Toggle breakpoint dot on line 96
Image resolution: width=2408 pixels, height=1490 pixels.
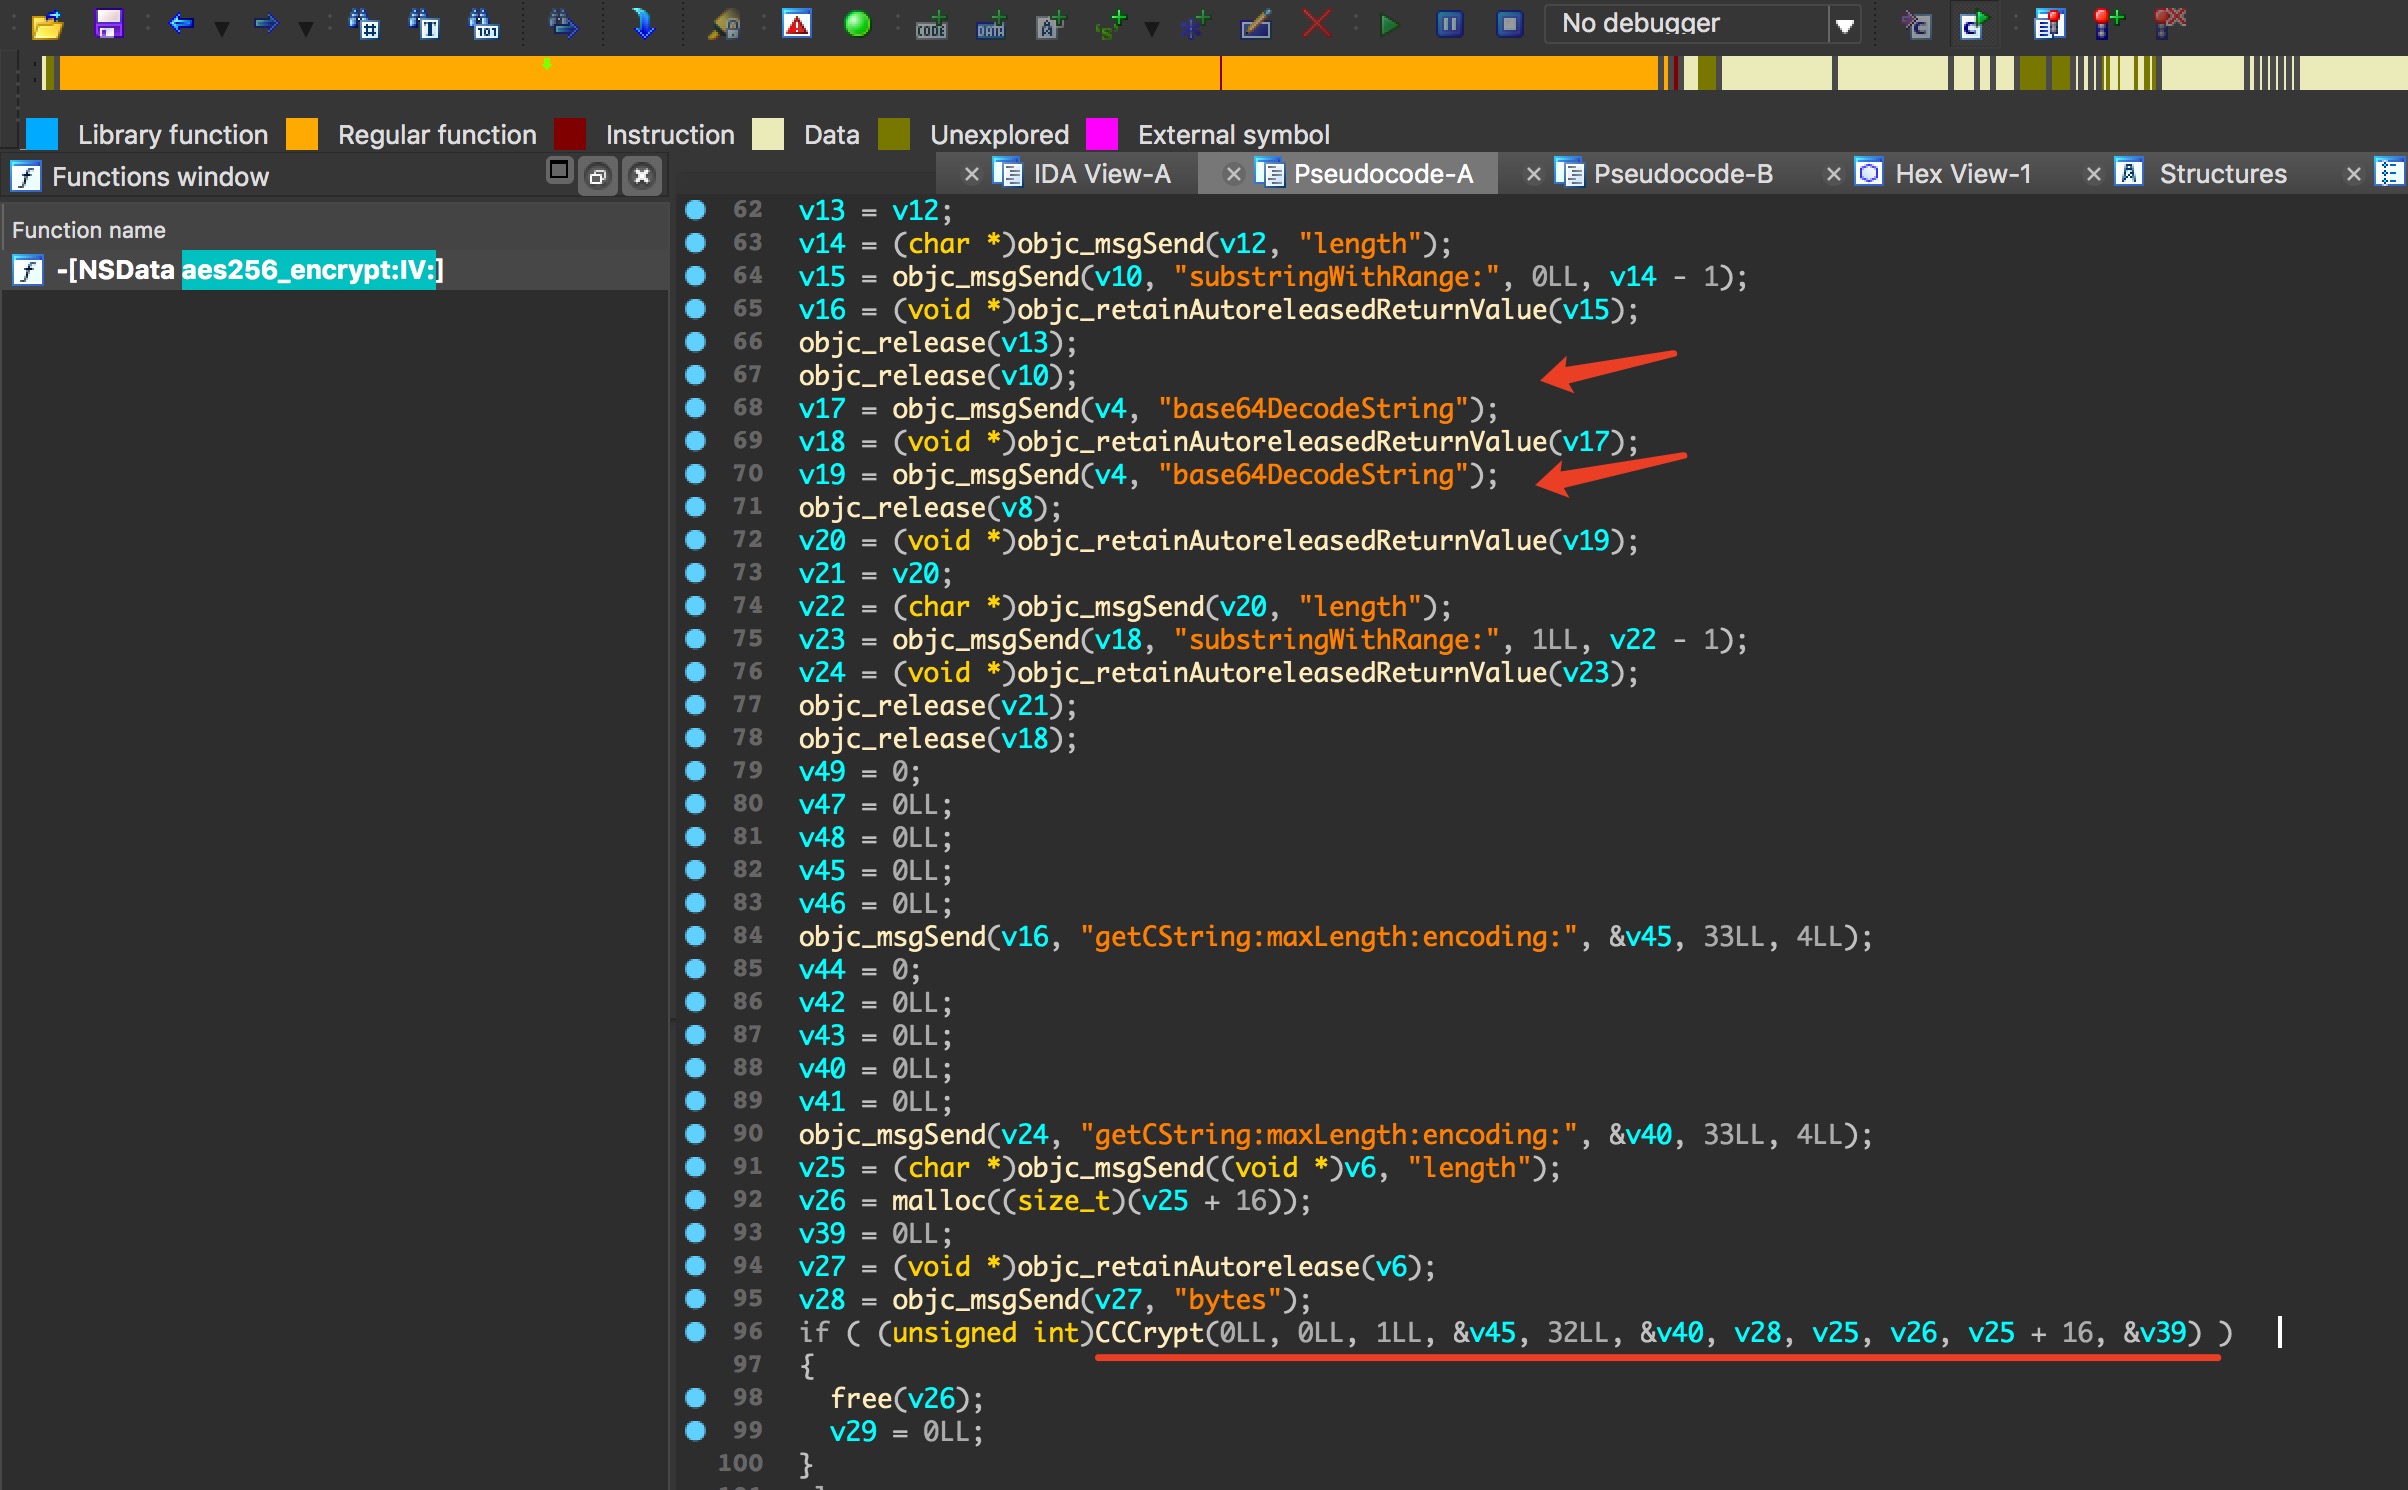(x=696, y=1332)
